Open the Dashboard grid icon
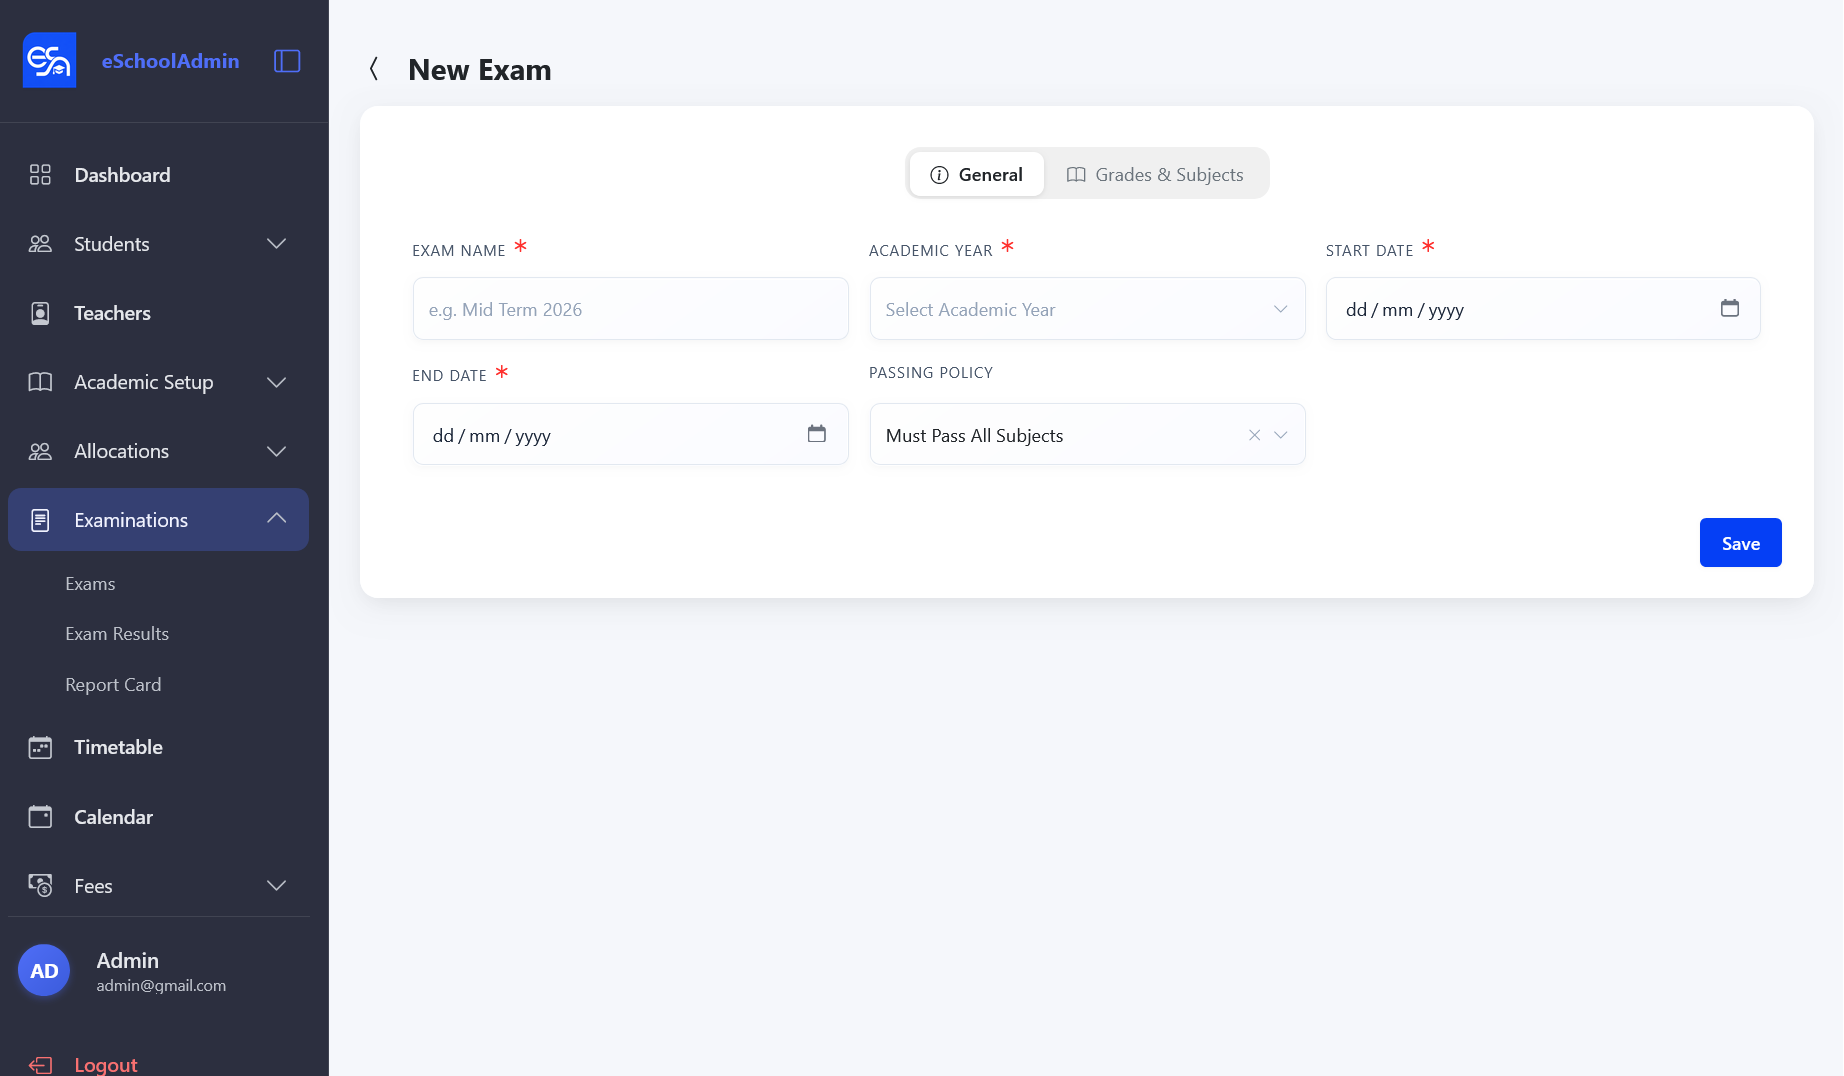The width and height of the screenshot is (1844, 1076). pyautogui.click(x=40, y=175)
